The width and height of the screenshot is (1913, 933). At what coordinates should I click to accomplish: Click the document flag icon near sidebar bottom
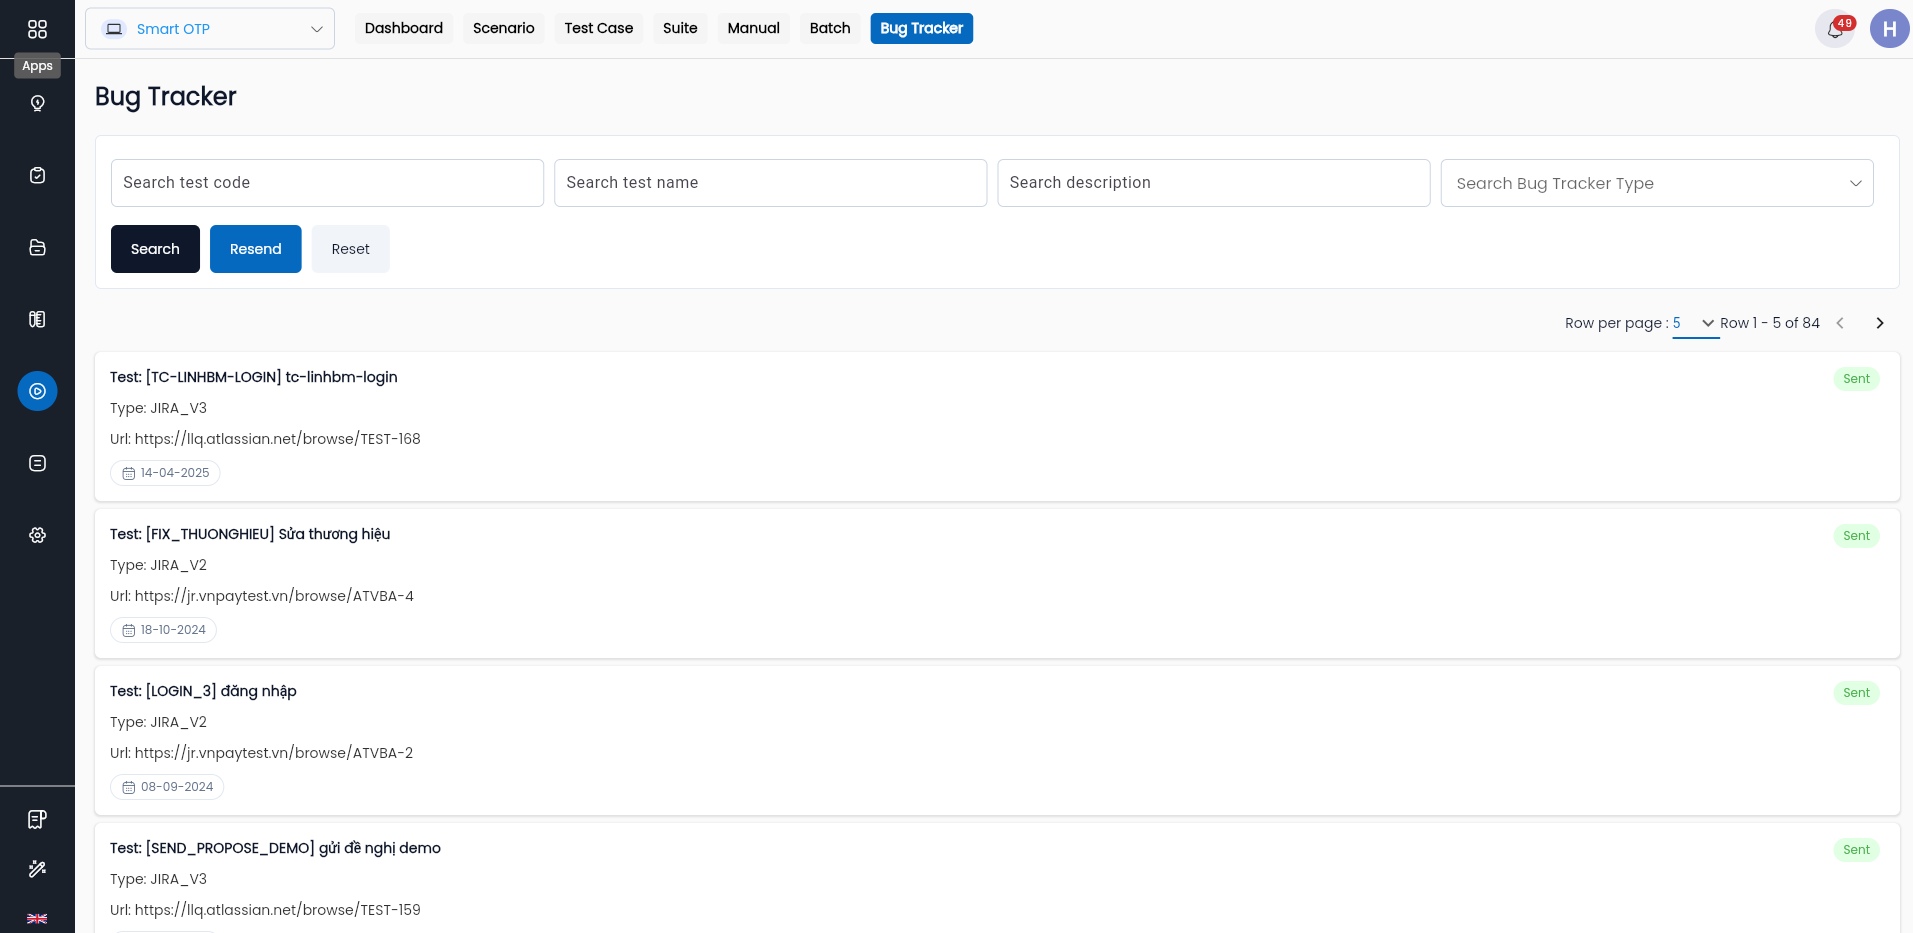pyautogui.click(x=37, y=819)
